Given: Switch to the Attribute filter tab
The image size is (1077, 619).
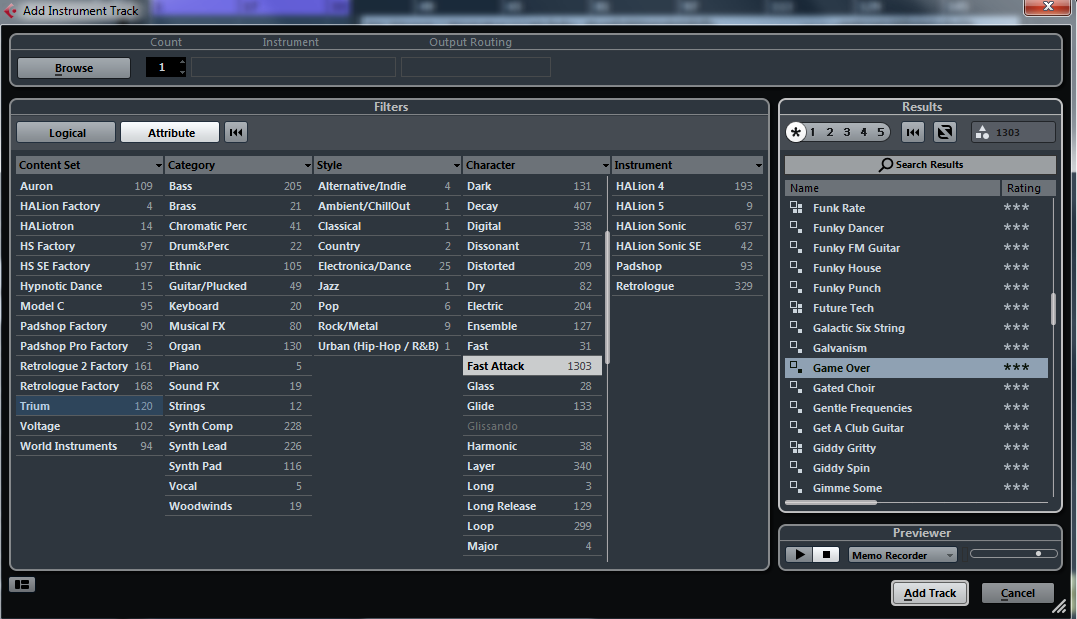Looking at the screenshot, I should pyautogui.click(x=170, y=133).
